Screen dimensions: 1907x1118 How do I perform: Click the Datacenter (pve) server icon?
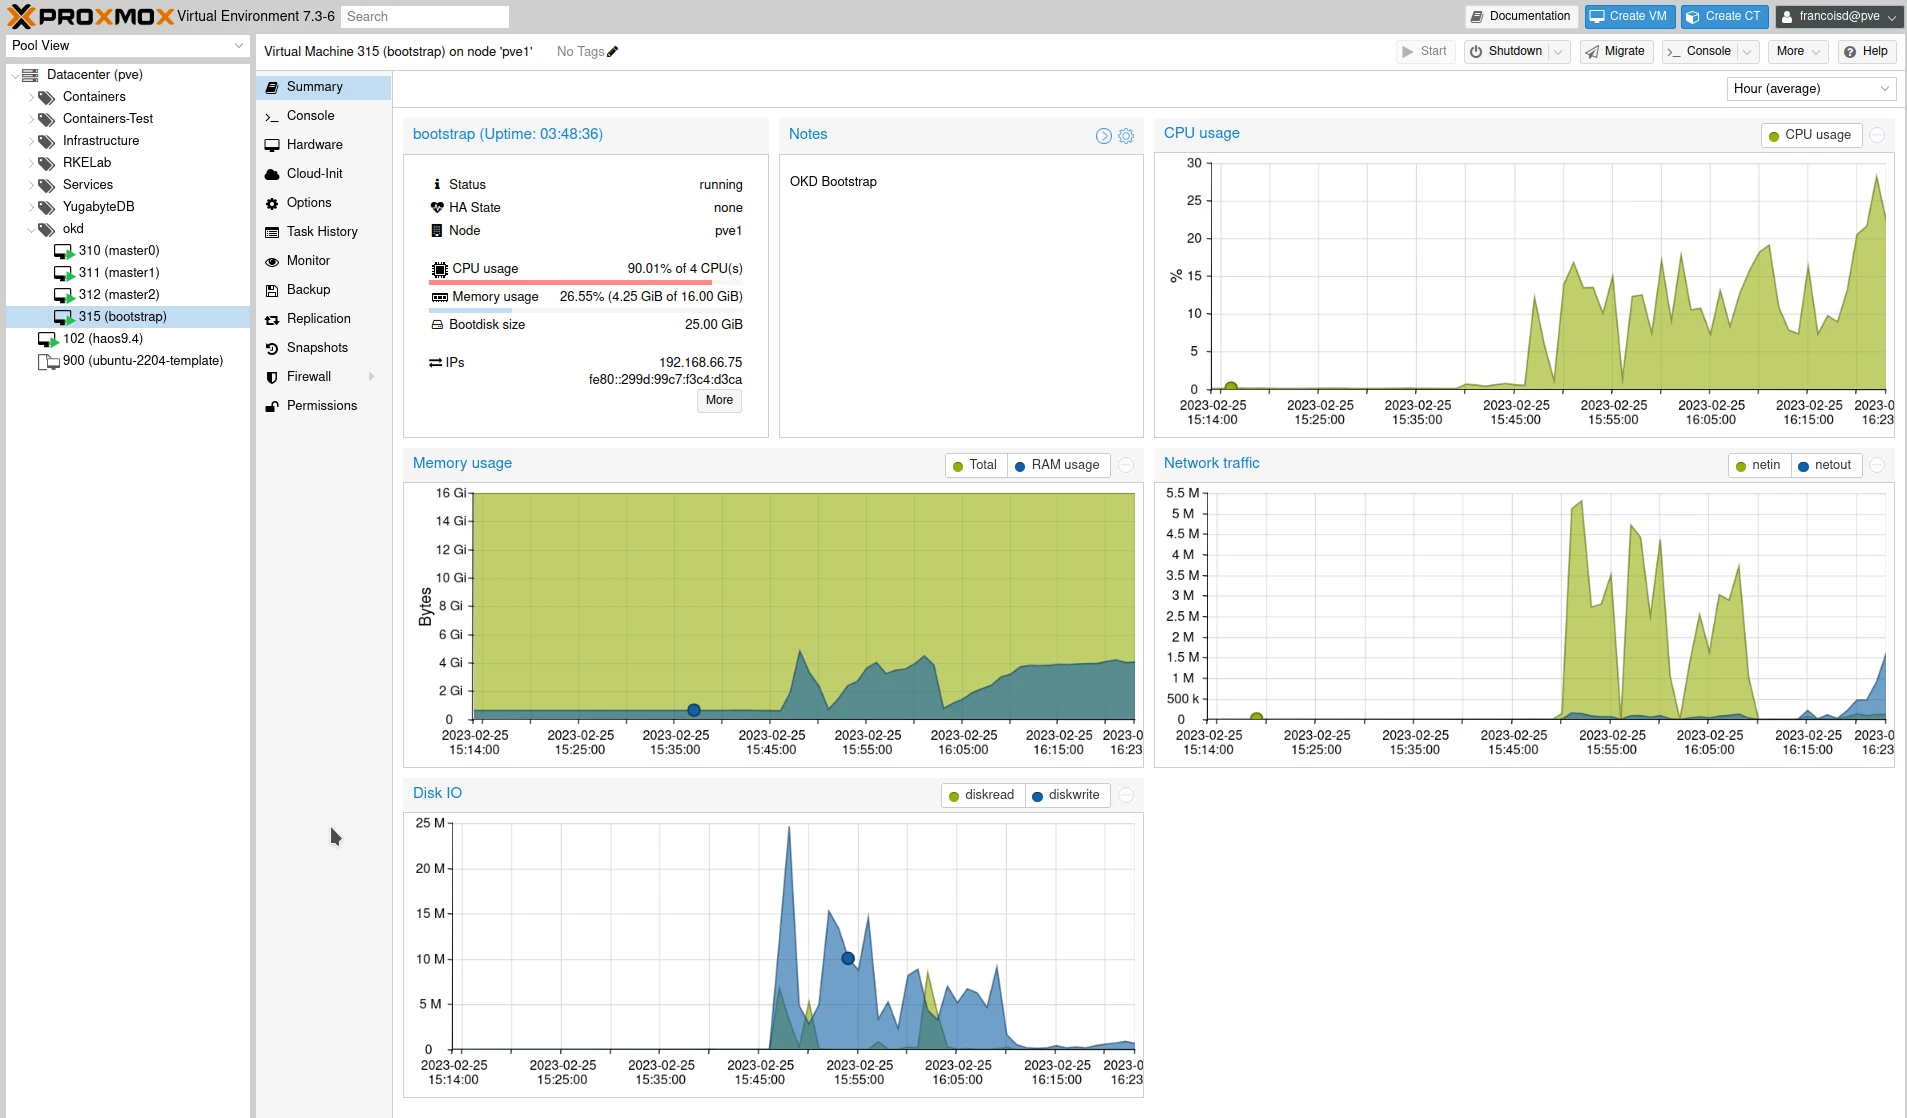(x=30, y=75)
